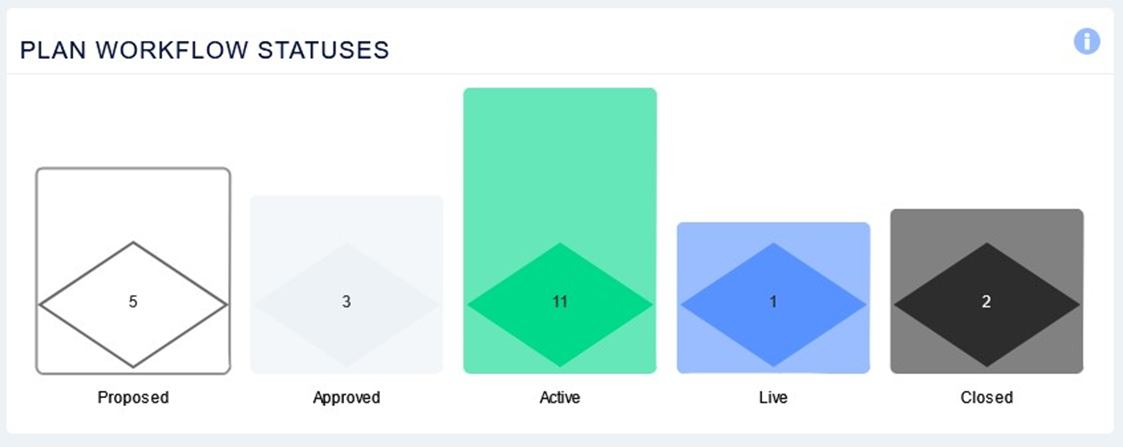Click the Closed status label
Screen dimensions: 1123x447
click(x=987, y=397)
